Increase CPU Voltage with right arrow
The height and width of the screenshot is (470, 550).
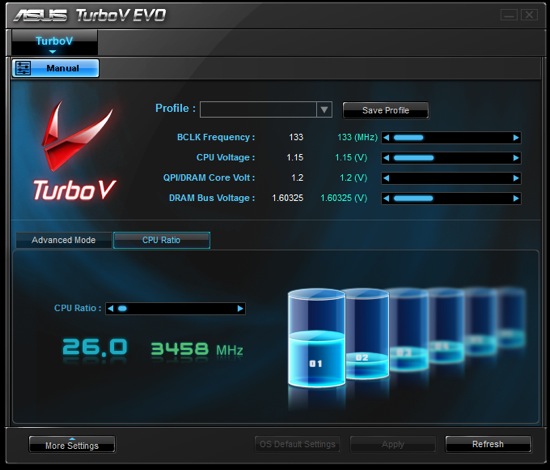click(x=516, y=158)
